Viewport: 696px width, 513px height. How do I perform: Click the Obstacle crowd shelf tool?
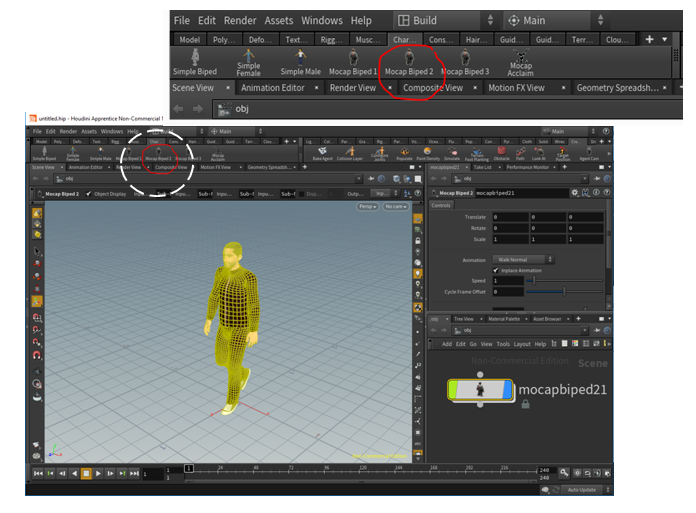[501, 154]
